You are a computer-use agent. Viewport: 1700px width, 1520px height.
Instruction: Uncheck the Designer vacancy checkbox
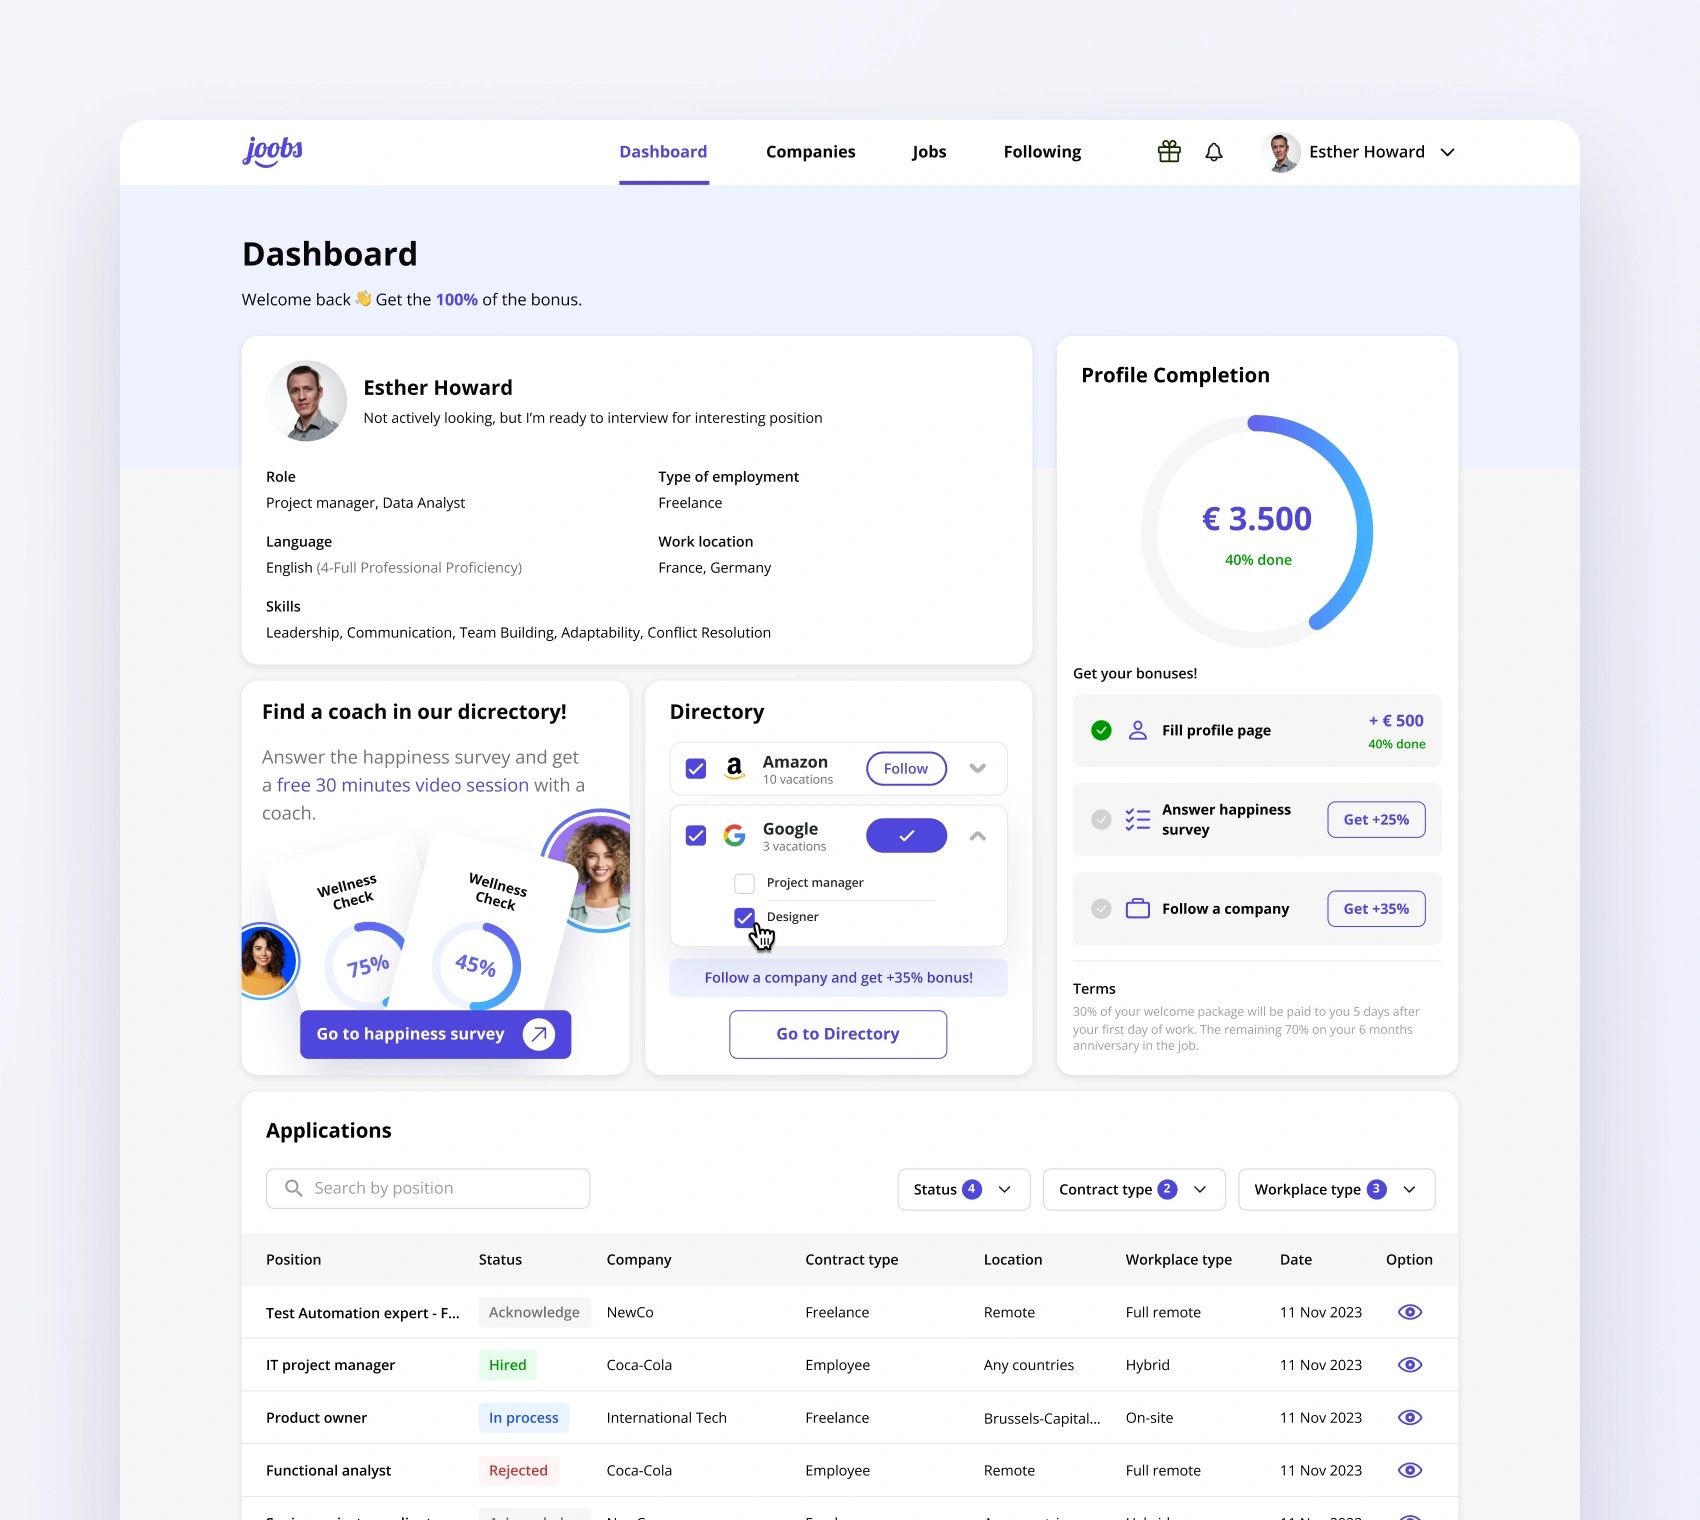(x=745, y=917)
